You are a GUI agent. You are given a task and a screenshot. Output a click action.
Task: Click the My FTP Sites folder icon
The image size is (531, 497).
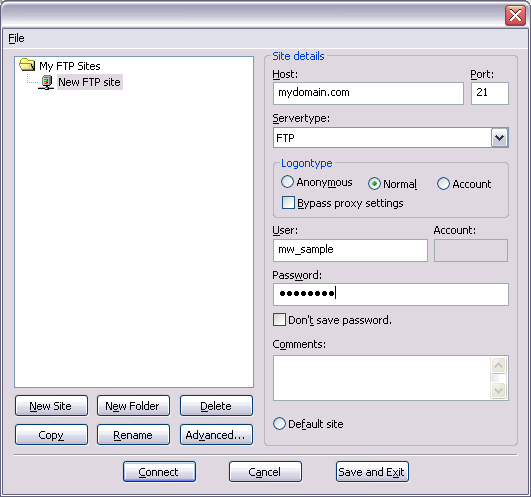click(27, 65)
